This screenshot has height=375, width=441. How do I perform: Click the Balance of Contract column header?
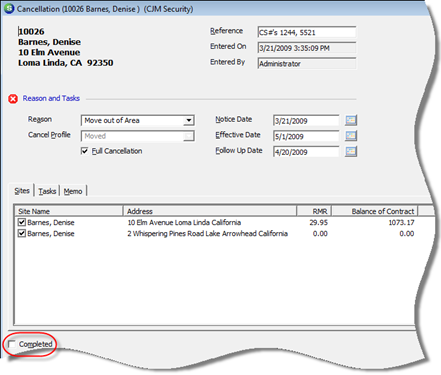point(374,211)
